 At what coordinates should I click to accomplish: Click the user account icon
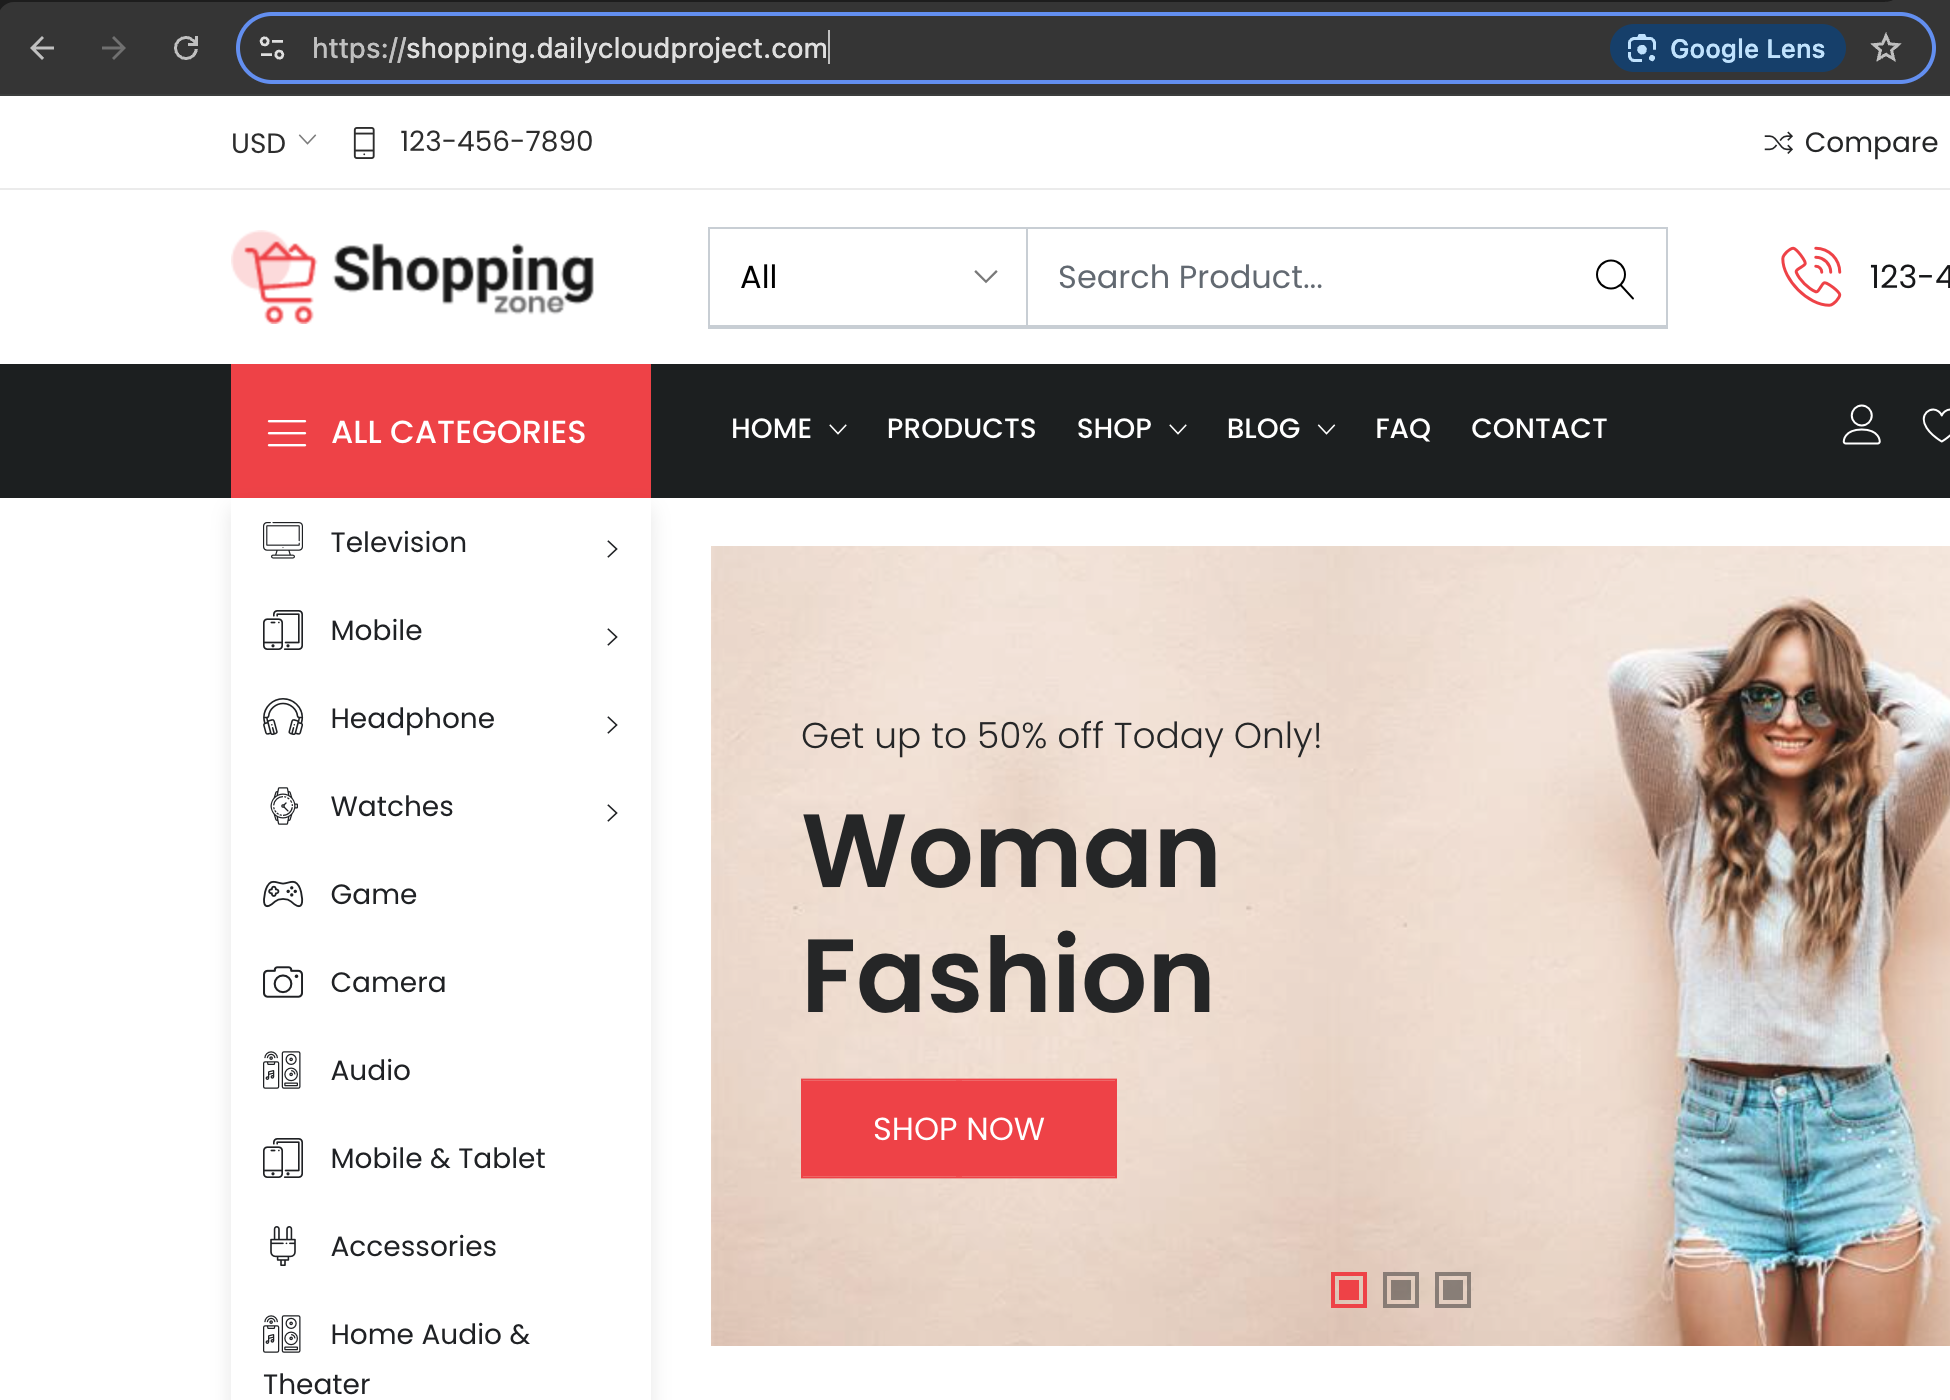coord(1861,425)
